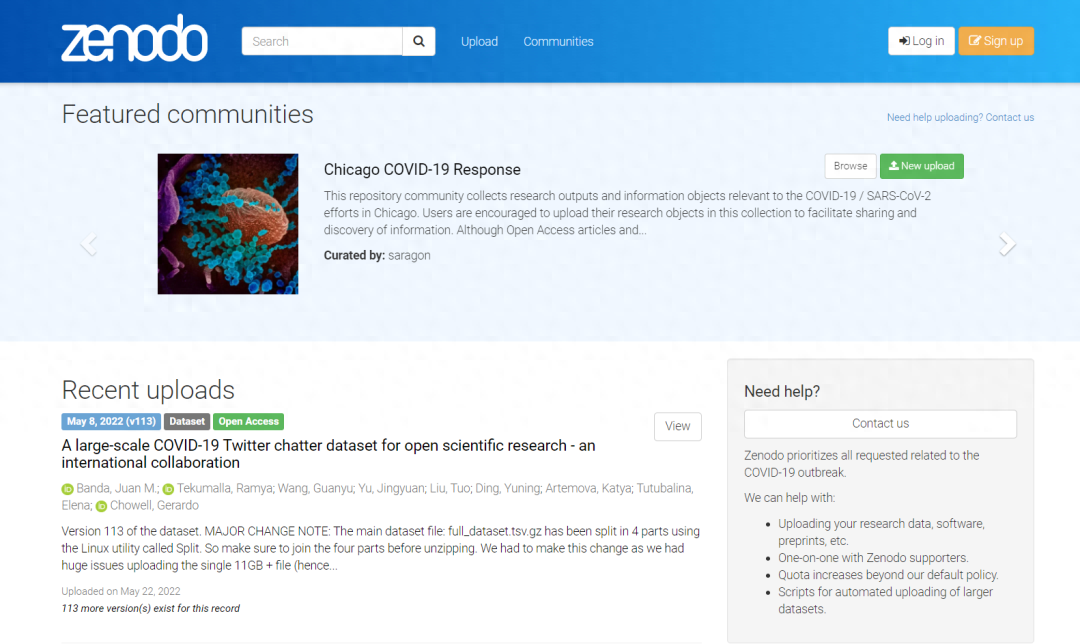
Task: Click the Zenodo logo
Action: tap(134, 40)
